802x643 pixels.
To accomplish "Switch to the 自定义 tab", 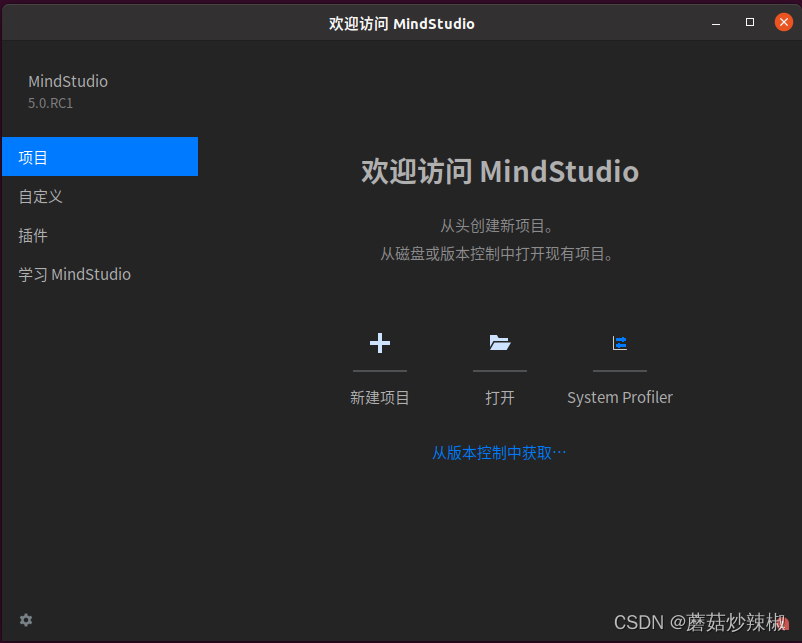I will tap(100, 196).
